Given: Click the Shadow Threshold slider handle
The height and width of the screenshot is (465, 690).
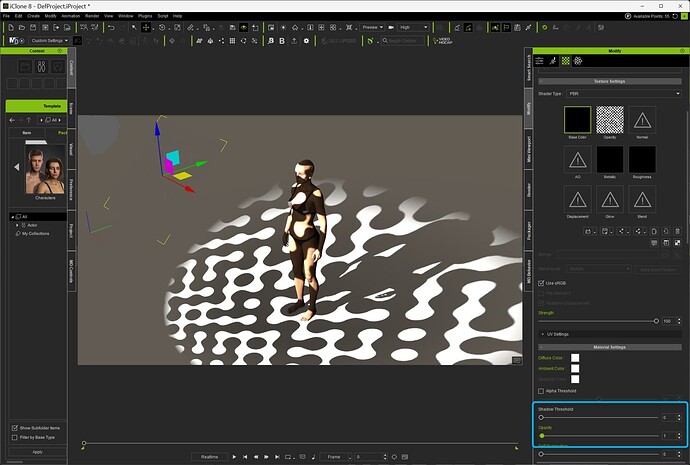Looking at the screenshot, I should click(x=541, y=417).
